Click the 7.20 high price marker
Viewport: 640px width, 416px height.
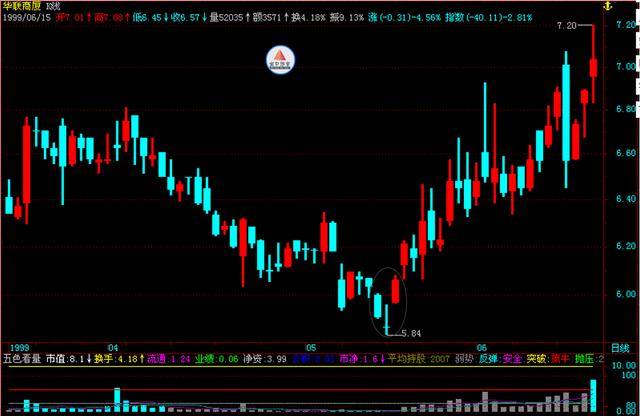pyautogui.click(x=567, y=26)
